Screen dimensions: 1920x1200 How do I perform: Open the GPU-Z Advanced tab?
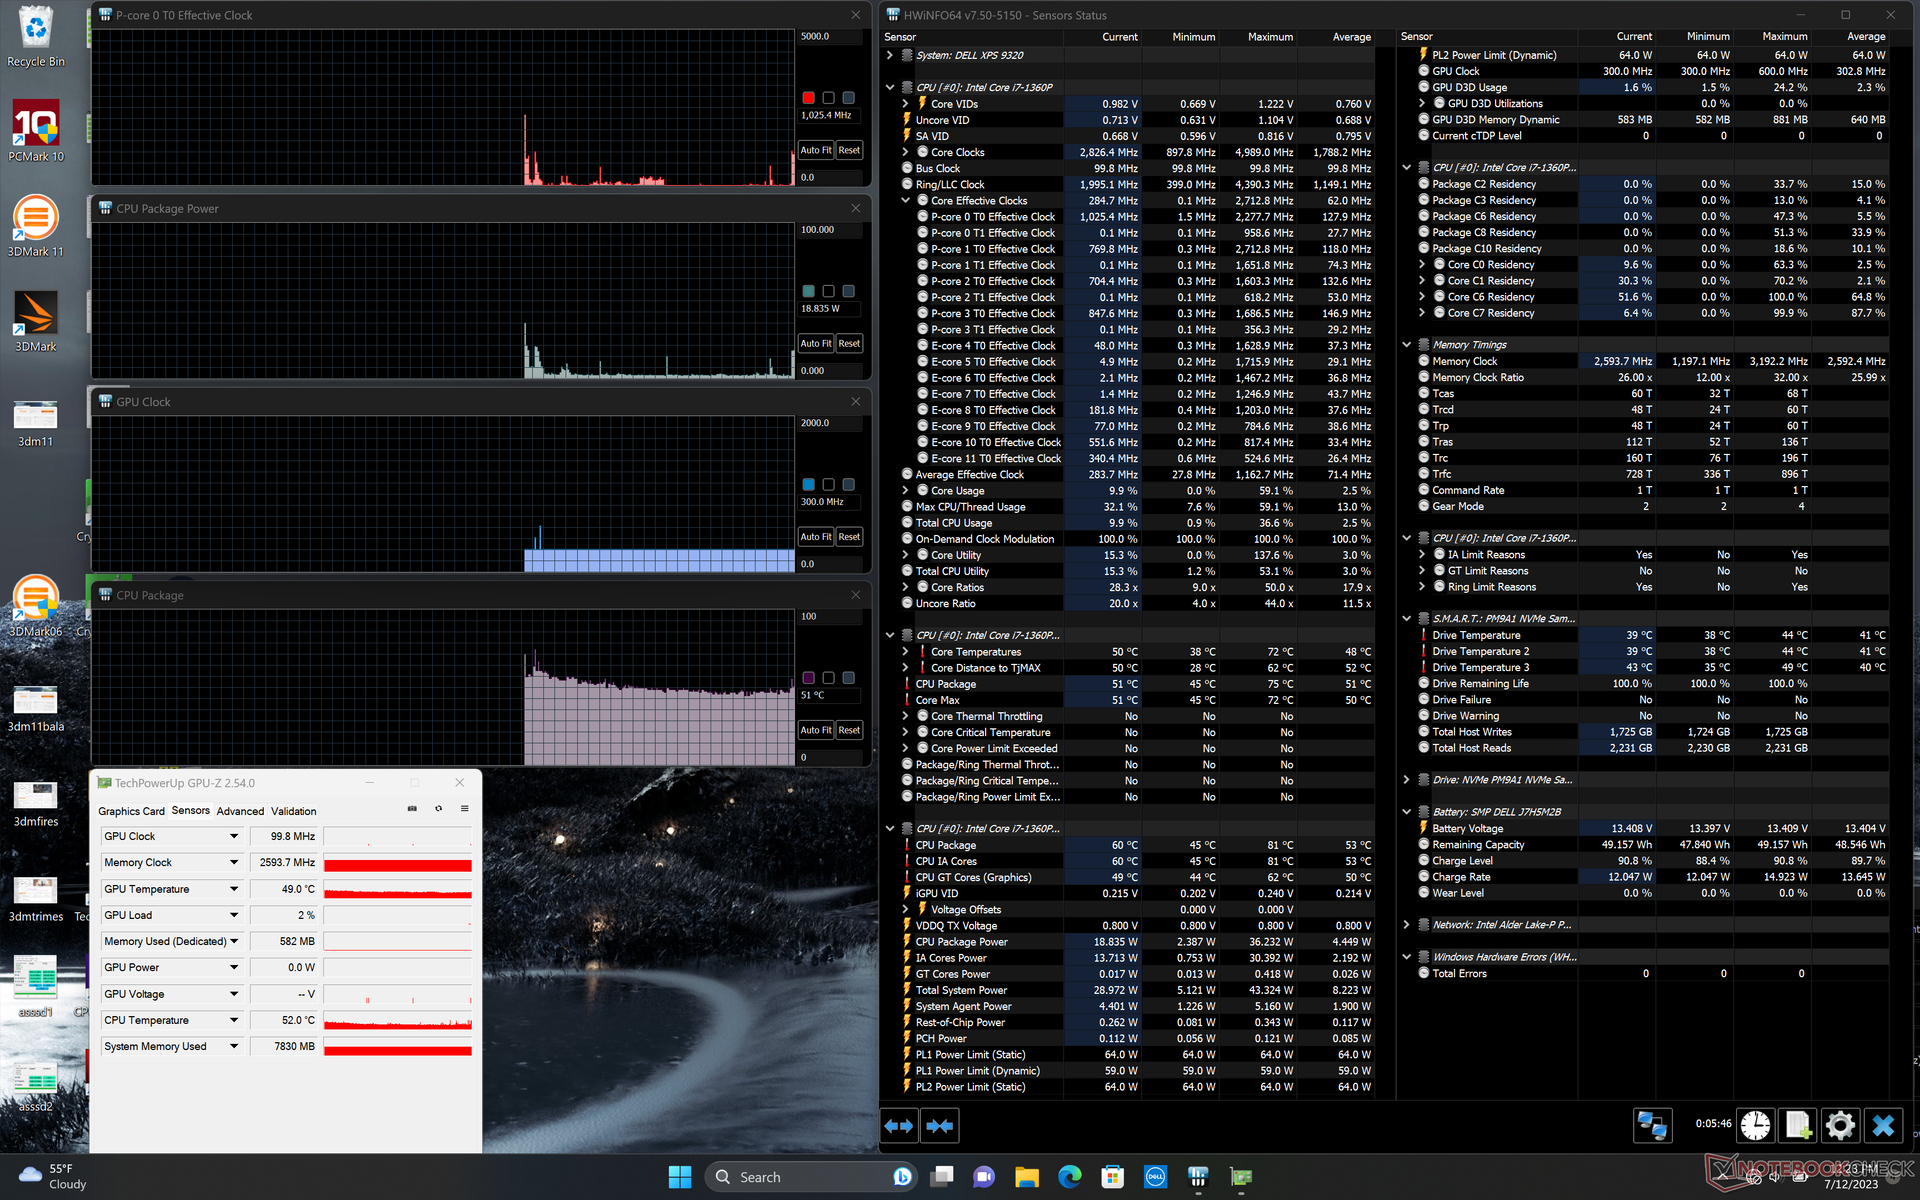click(x=240, y=811)
